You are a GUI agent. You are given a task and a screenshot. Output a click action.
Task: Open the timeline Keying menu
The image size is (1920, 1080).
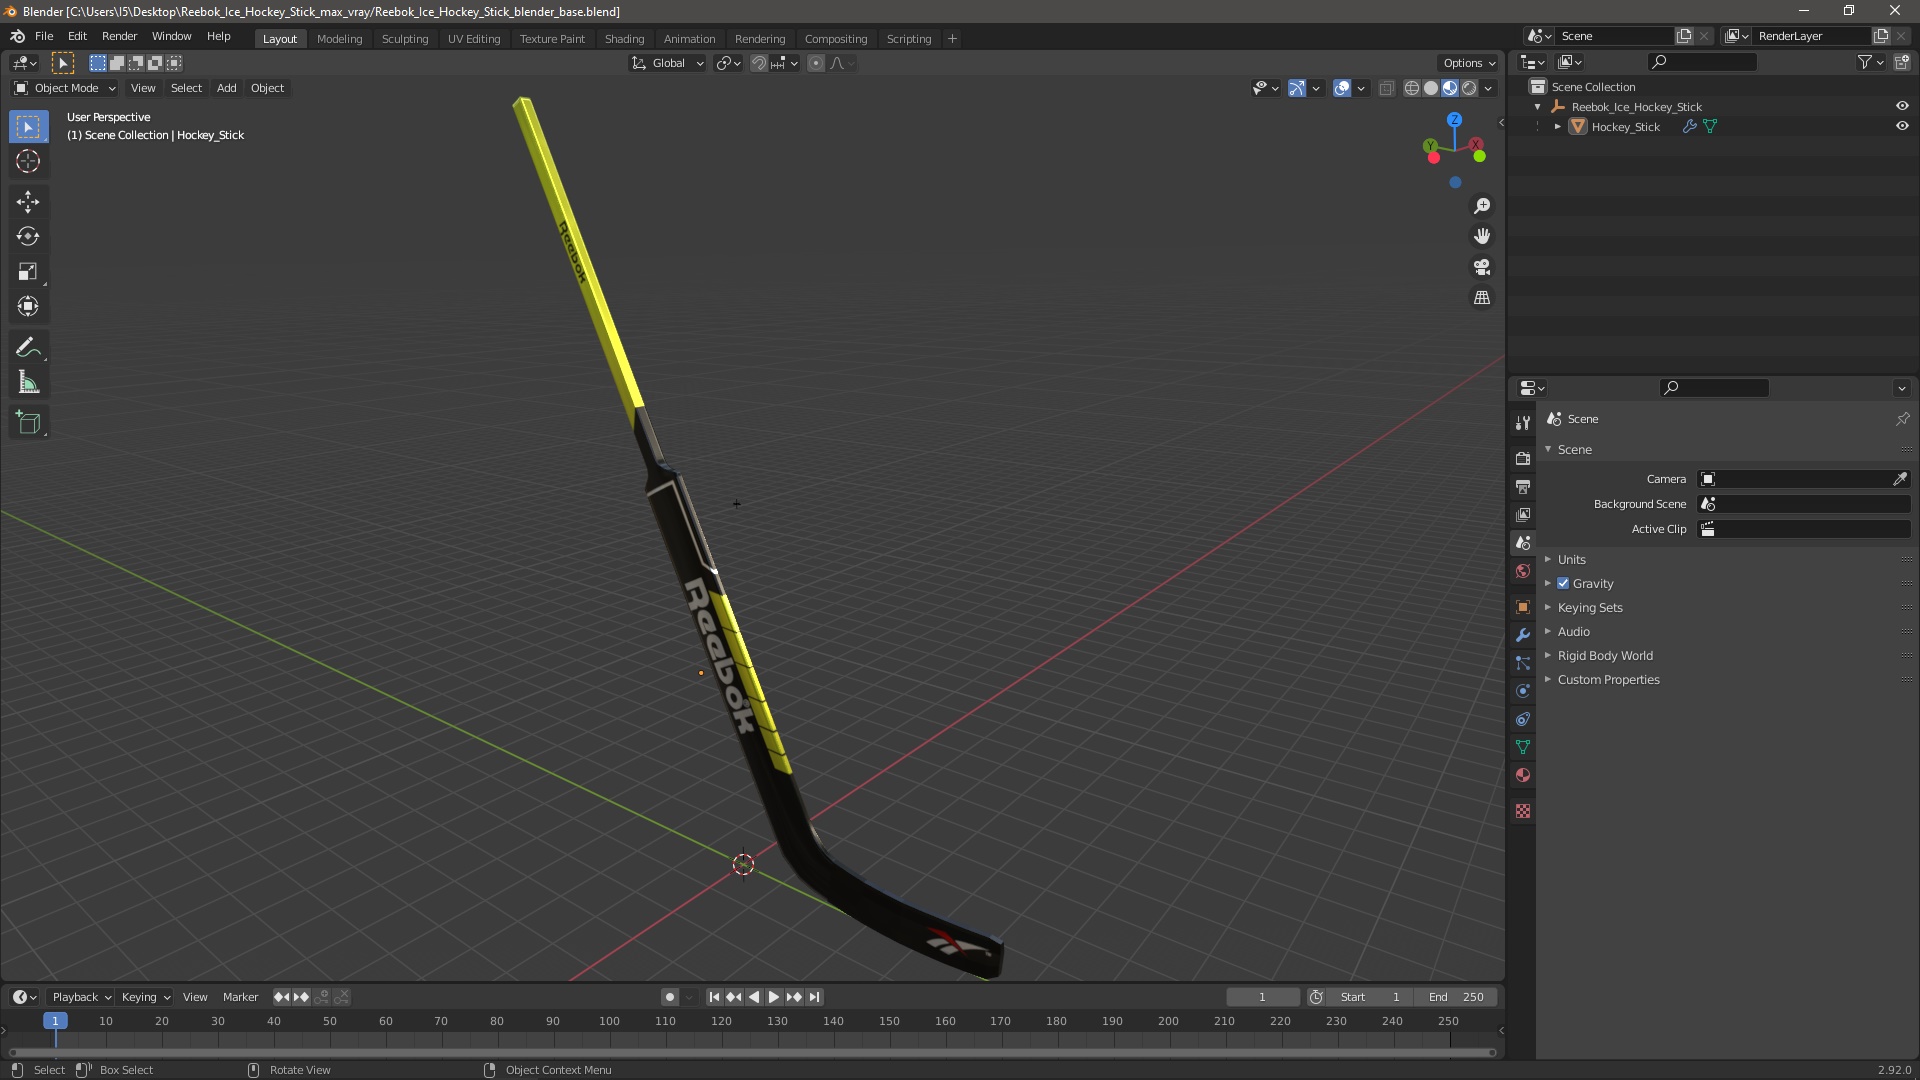pos(145,997)
